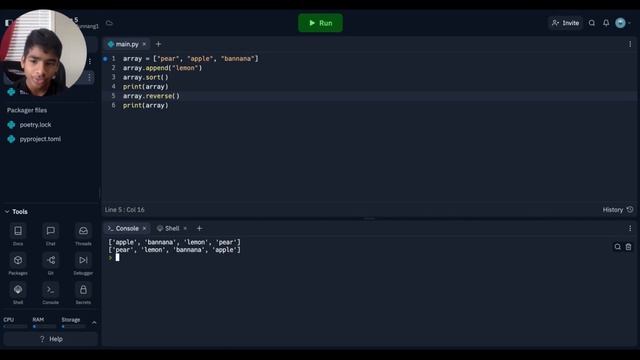Click the first console output line
The height and width of the screenshot is (360, 640).
click(174, 242)
